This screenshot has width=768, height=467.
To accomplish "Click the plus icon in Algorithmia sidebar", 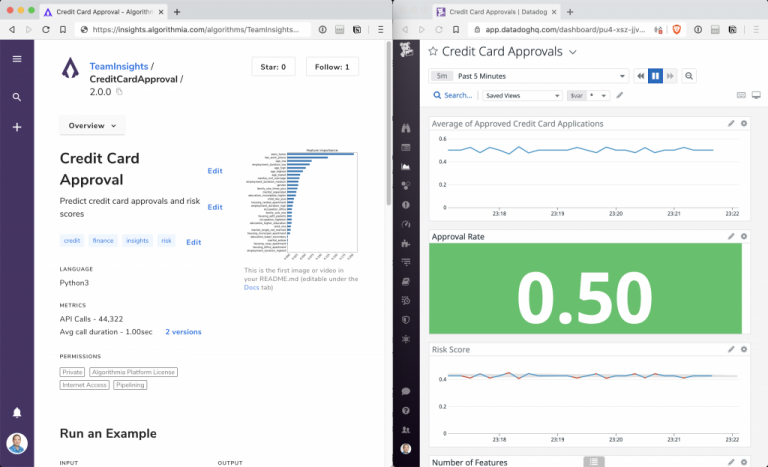I will pos(17,128).
